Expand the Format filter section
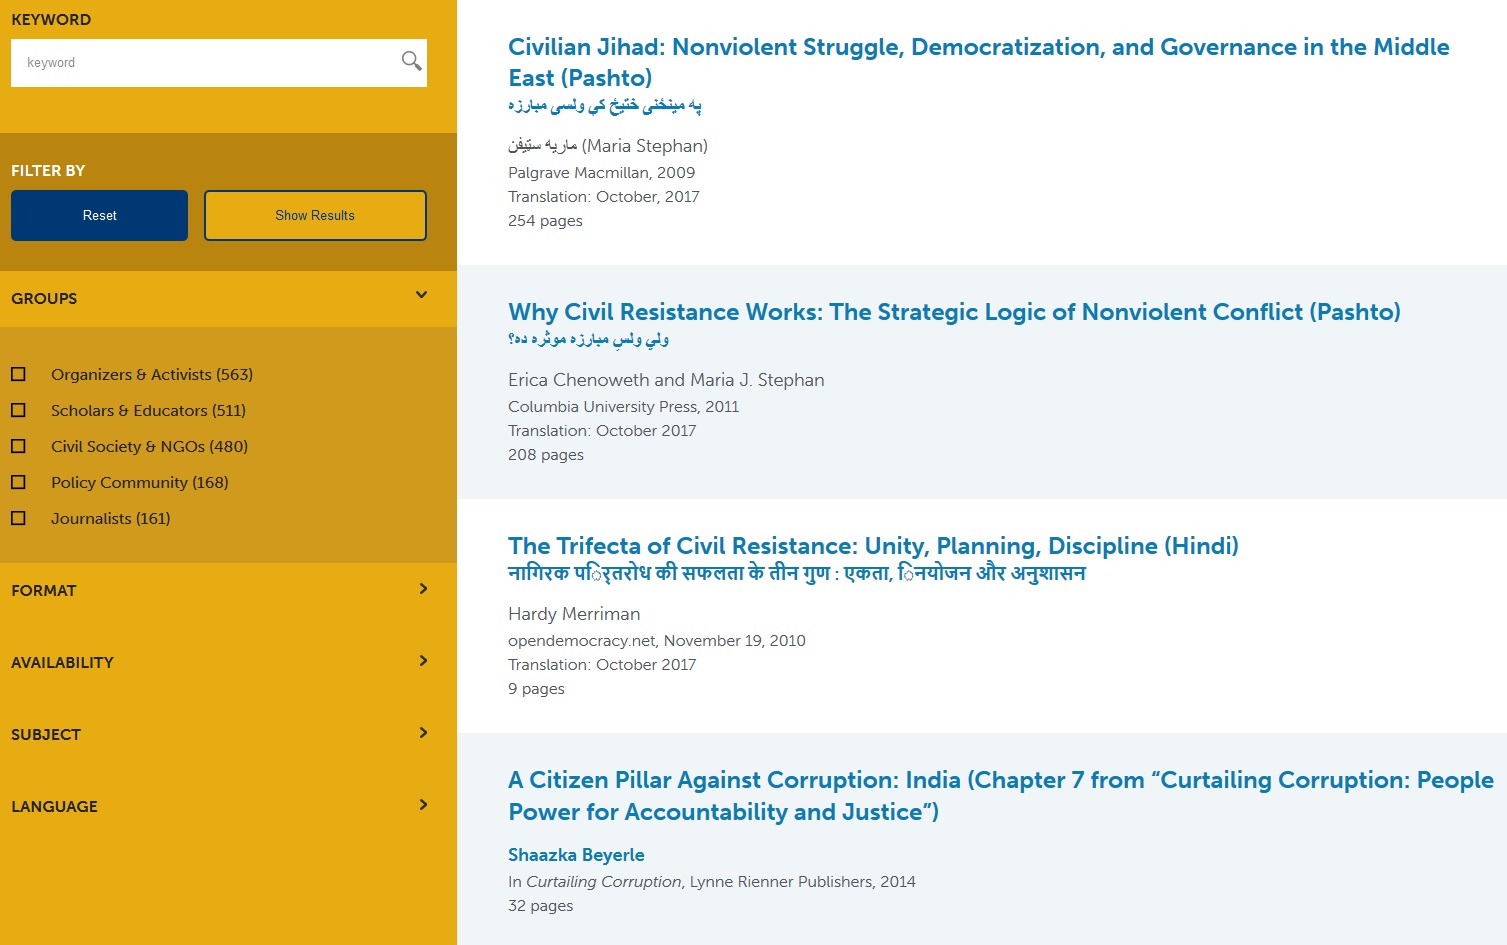The width and height of the screenshot is (1507, 945). pyautogui.click(x=423, y=589)
